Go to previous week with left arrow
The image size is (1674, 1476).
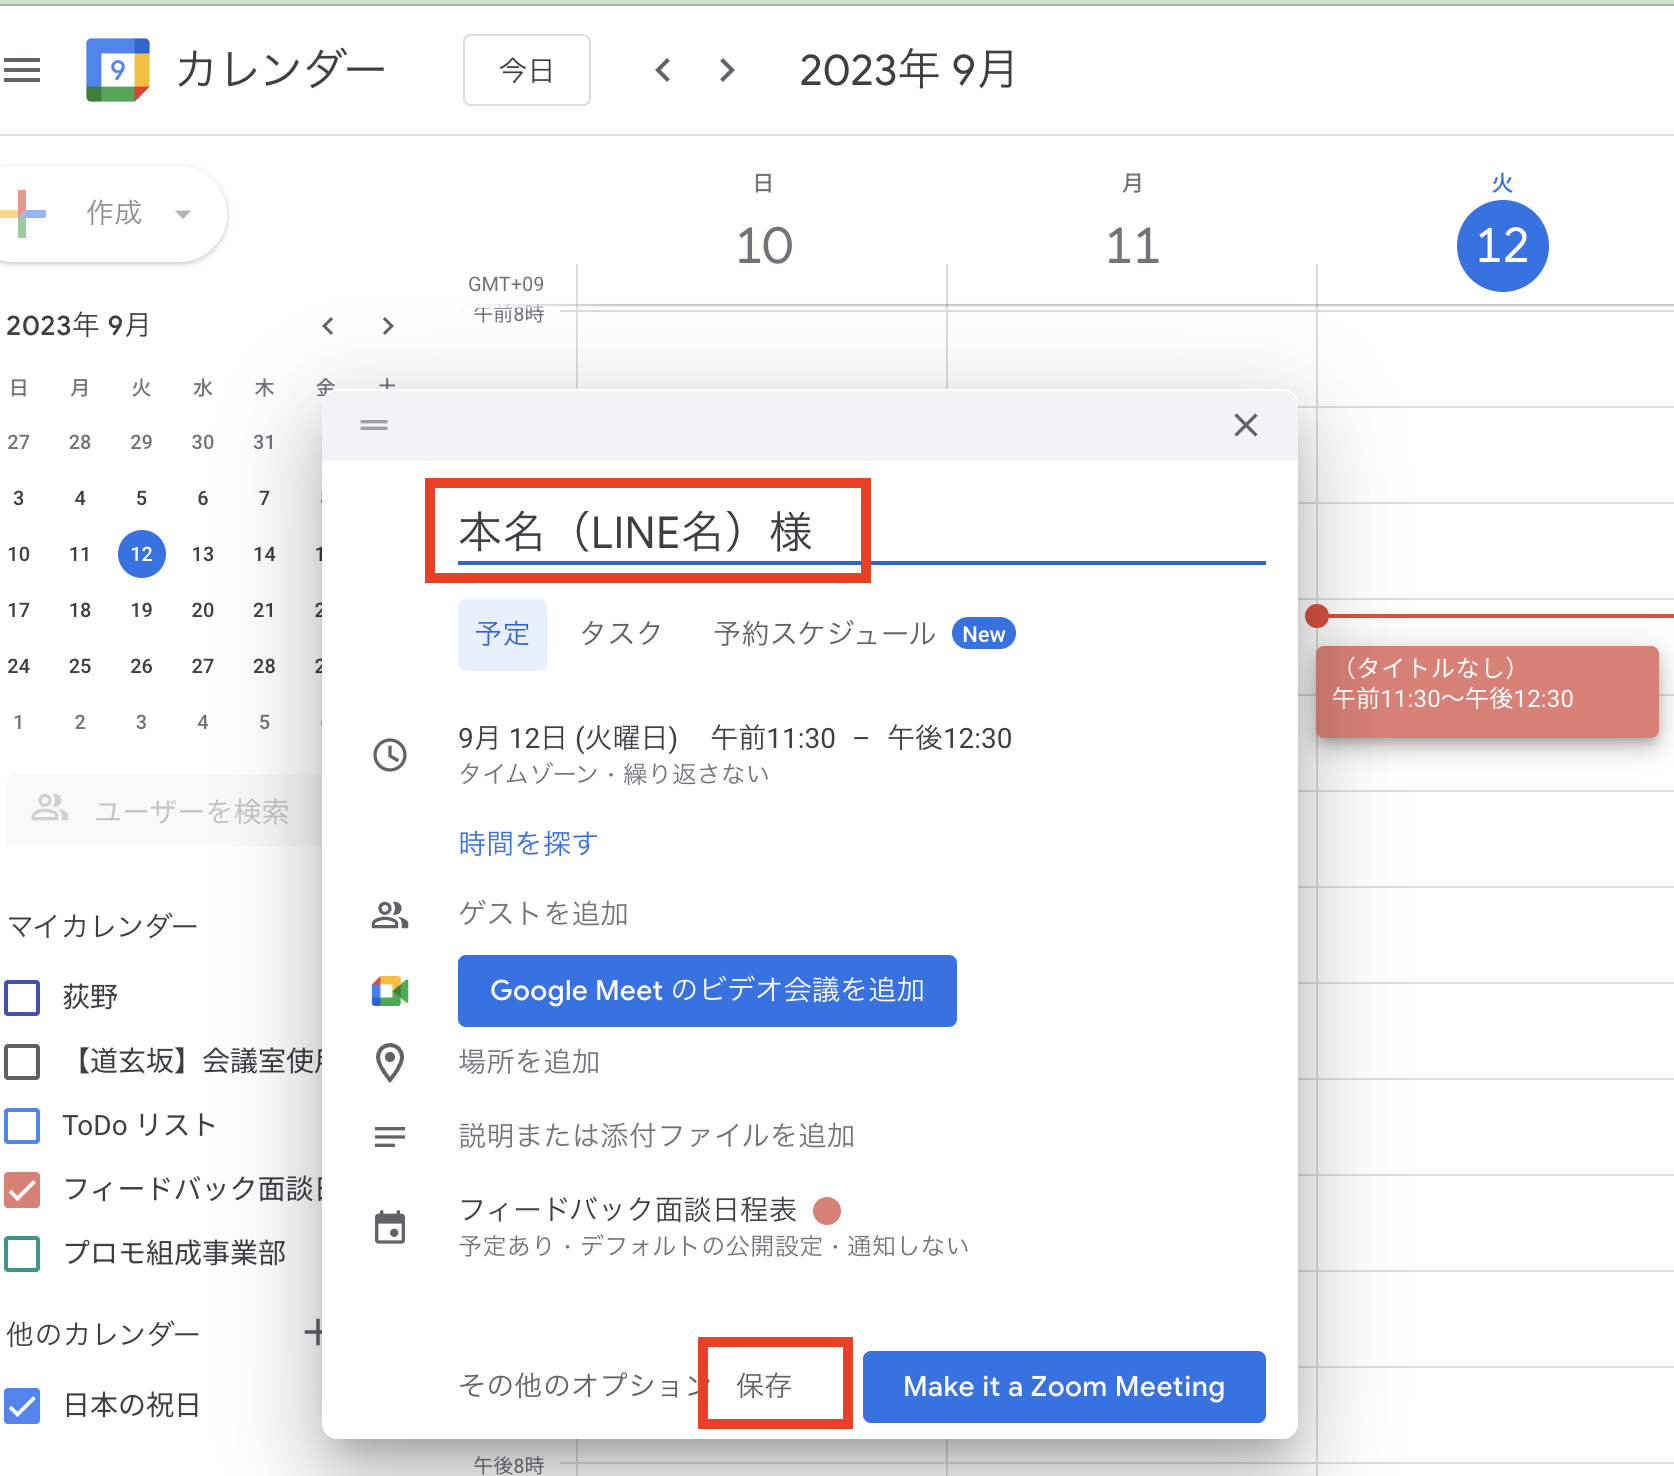pos(663,70)
